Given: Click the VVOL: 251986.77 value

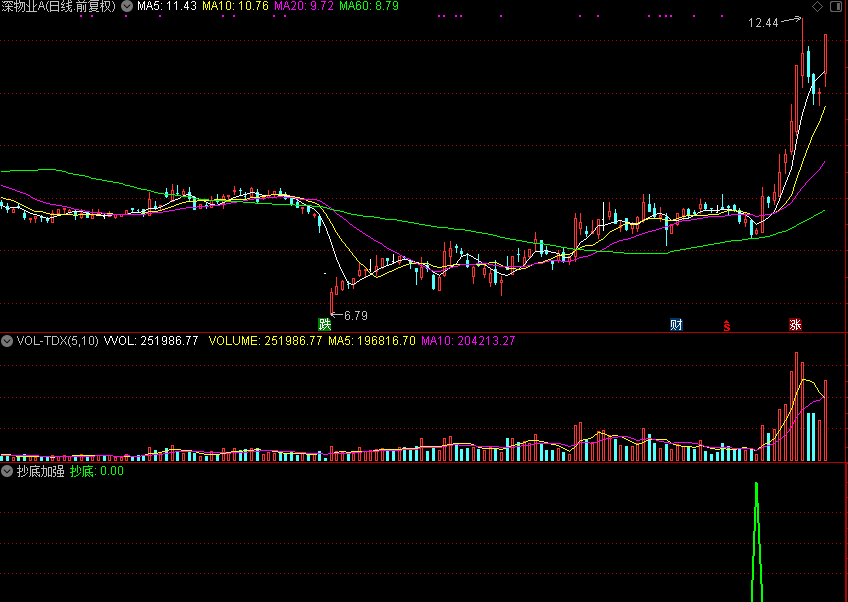Looking at the screenshot, I should 151,341.
